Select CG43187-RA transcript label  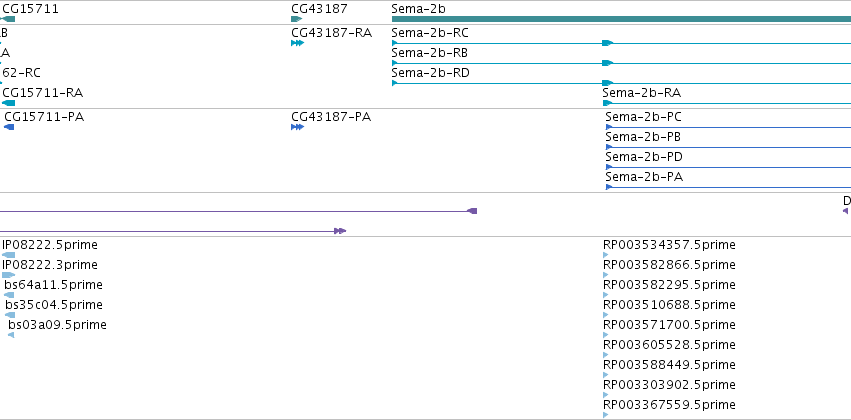(x=332, y=33)
